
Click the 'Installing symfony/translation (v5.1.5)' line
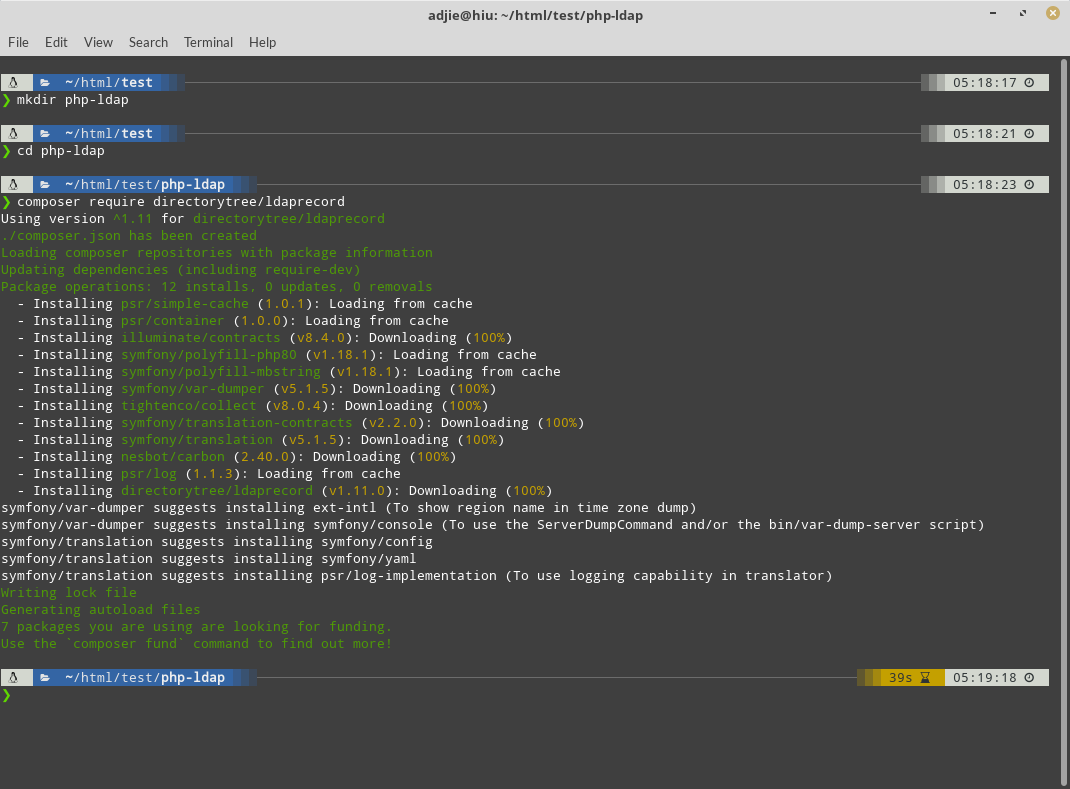(261, 440)
